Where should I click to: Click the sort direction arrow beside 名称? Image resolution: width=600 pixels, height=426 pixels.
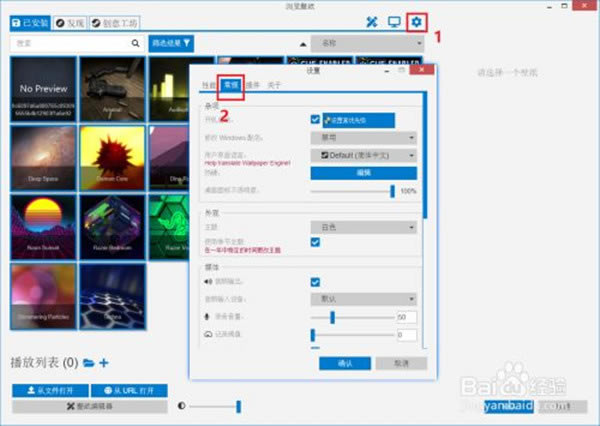304,44
